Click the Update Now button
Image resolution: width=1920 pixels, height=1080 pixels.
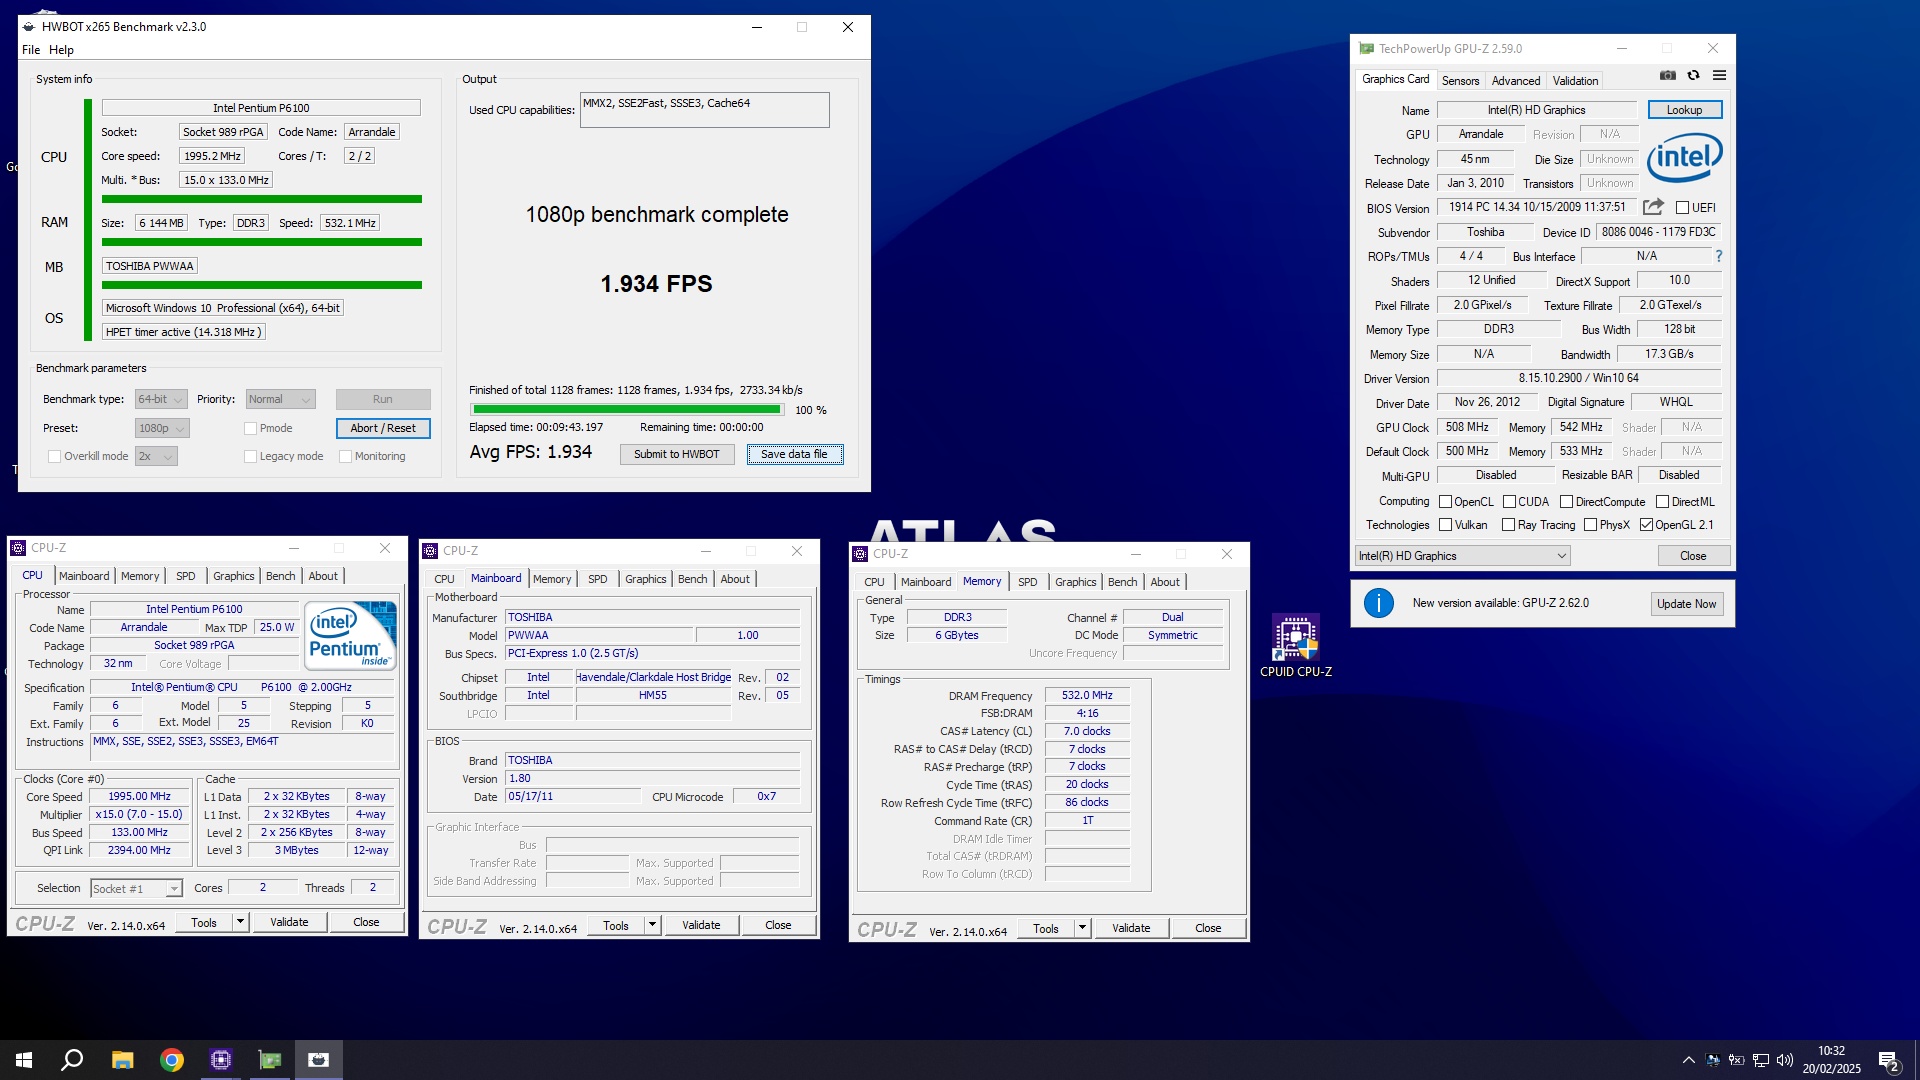(1686, 604)
